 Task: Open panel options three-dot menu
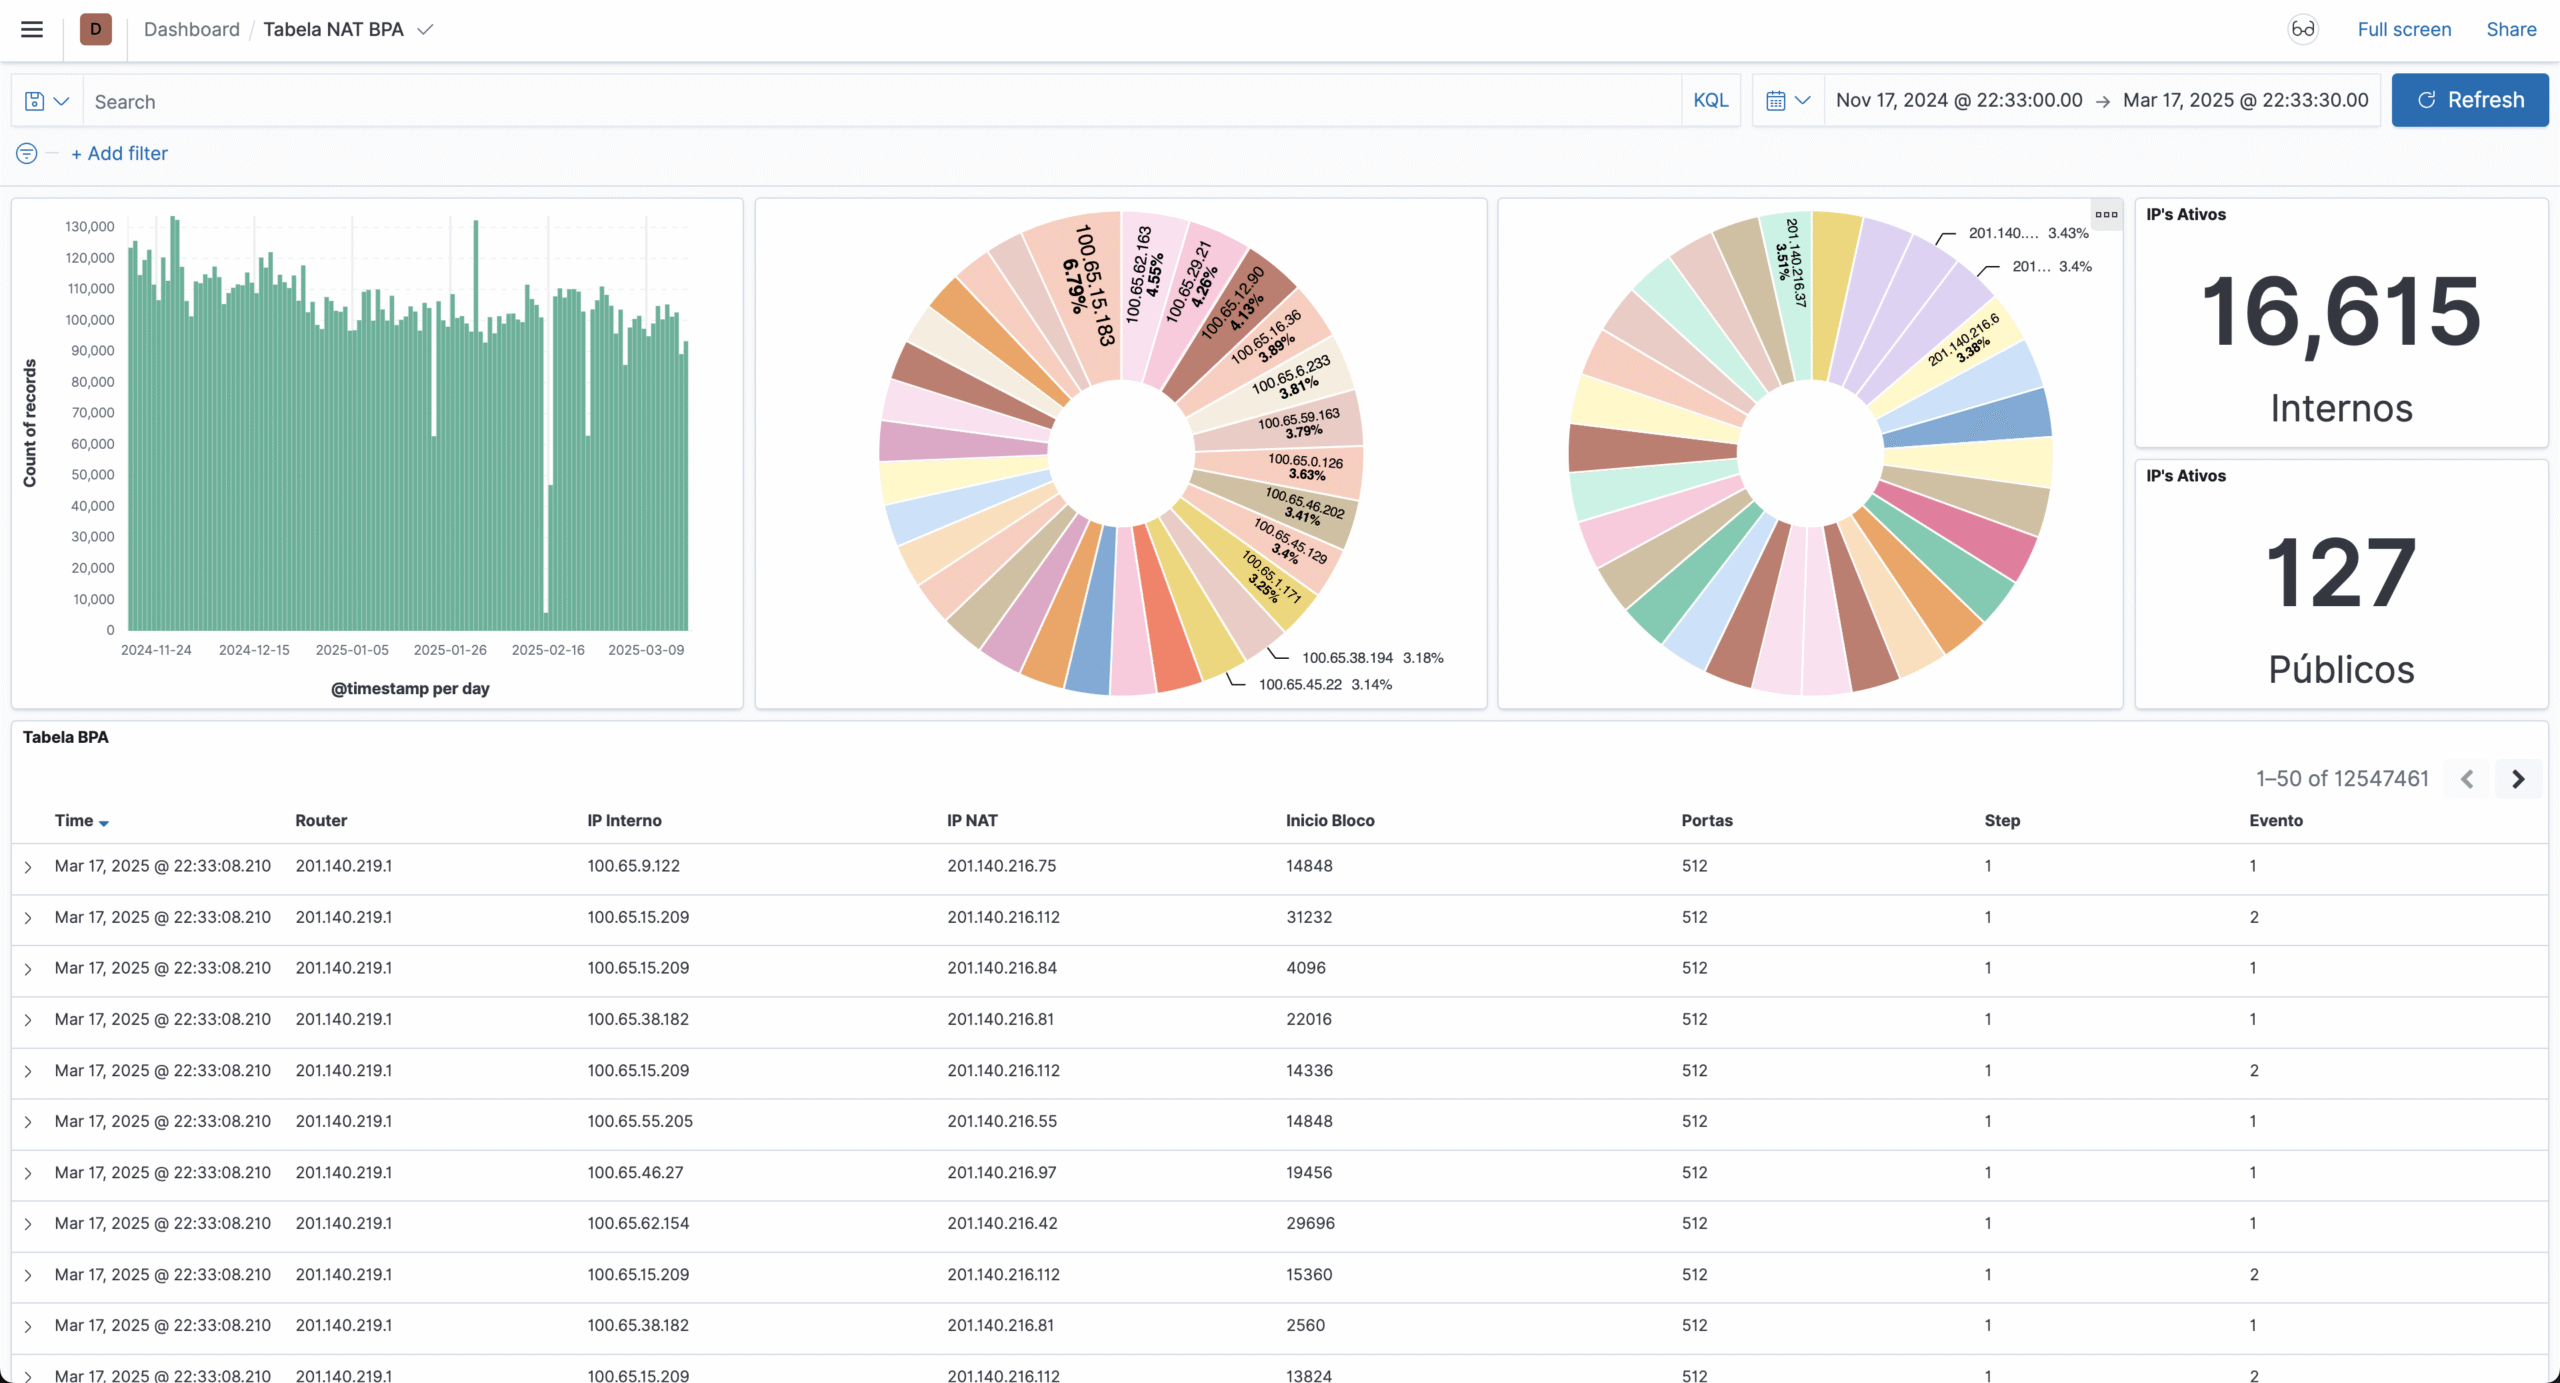click(x=2106, y=214)
